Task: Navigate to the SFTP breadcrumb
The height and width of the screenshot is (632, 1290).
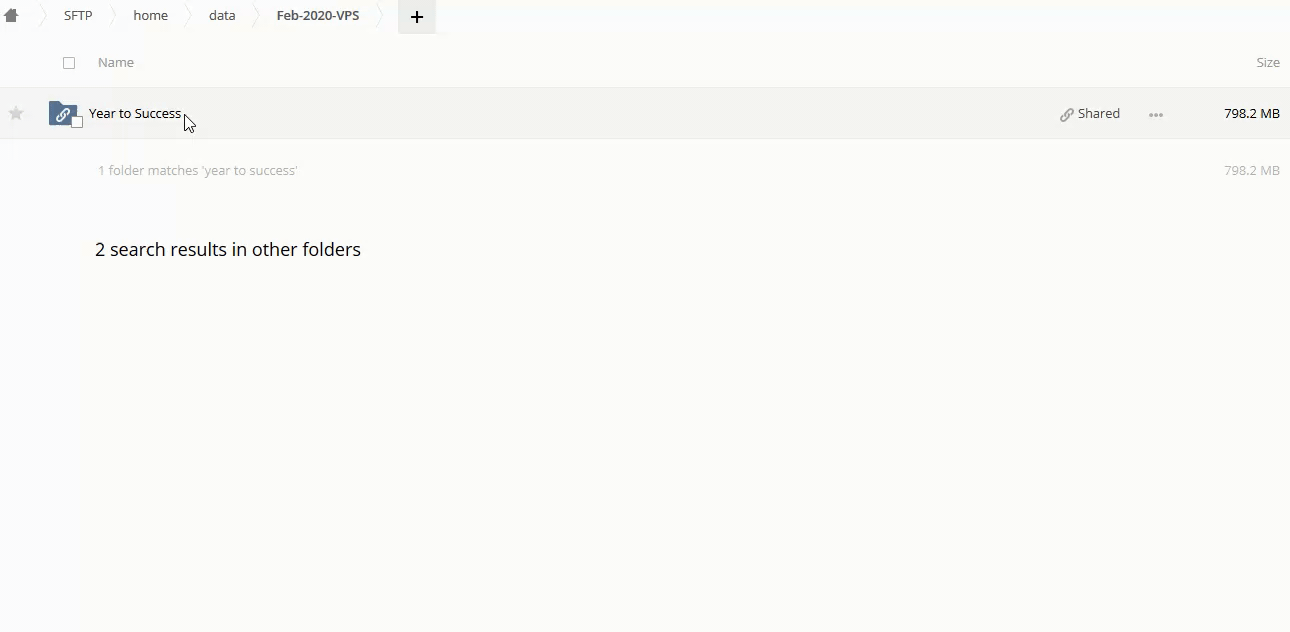Action: [x=78, y=16]
